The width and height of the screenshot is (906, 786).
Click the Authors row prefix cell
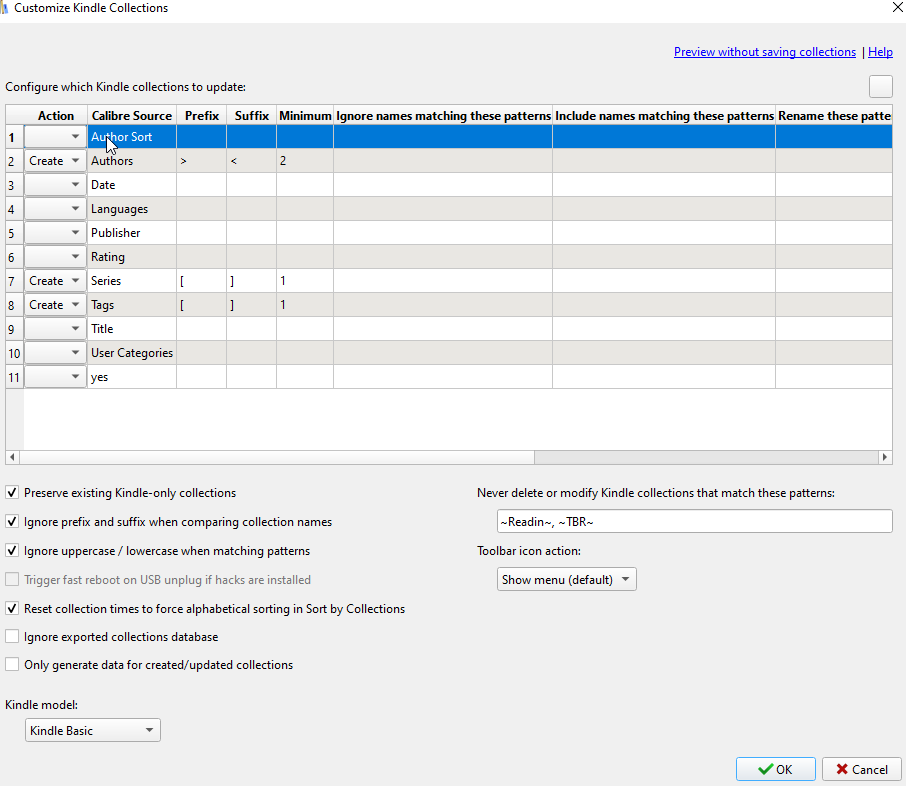pos(202,161)
